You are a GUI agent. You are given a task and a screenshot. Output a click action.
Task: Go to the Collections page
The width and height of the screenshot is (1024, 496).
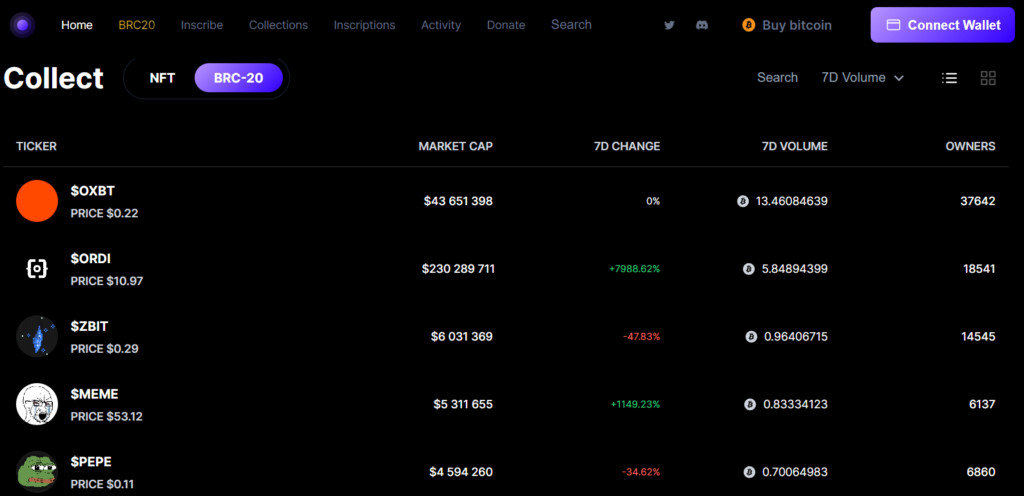pos(278,25)
